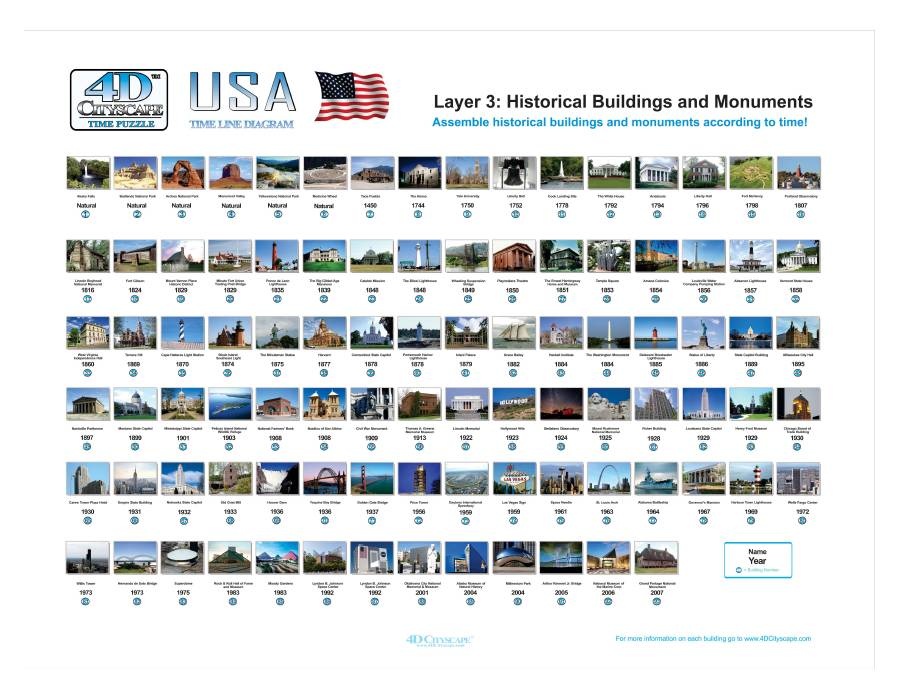
Task: Click the numbered marker under year 1792
Action: [x=610, y=215]
